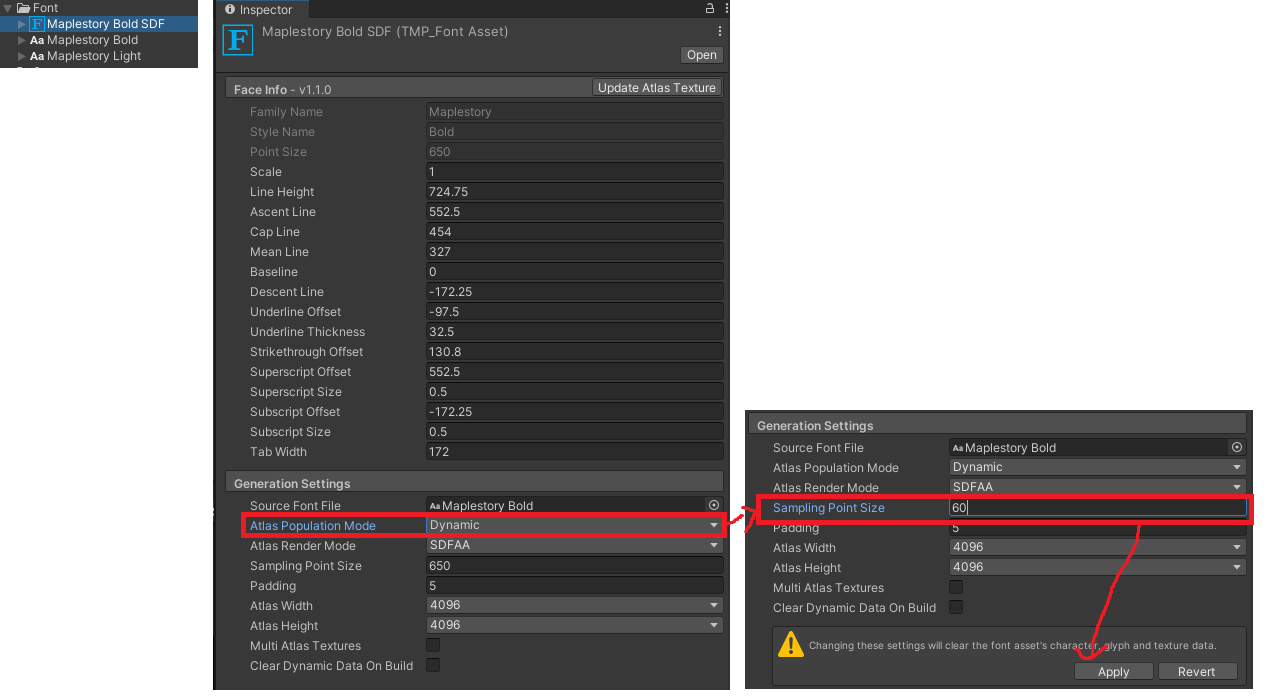The width and height of the screenshot is (1272, 697).
Task: Open the three-dot options for Maplestory Bold SDF
Action: (x=719, y=31)
